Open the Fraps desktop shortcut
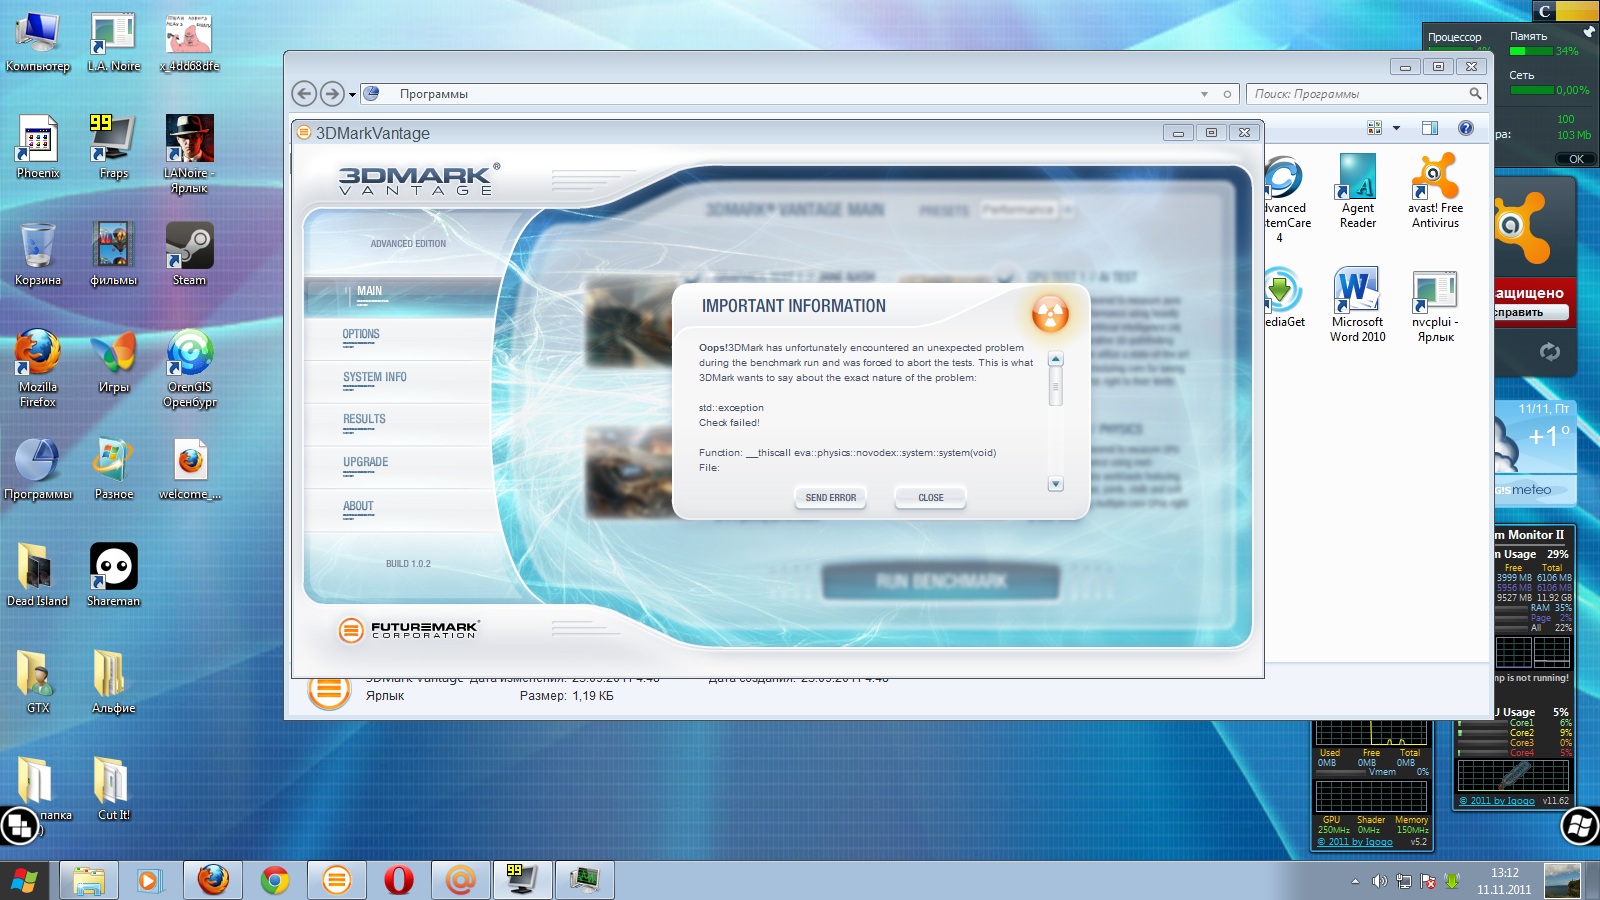 (113, 148)
